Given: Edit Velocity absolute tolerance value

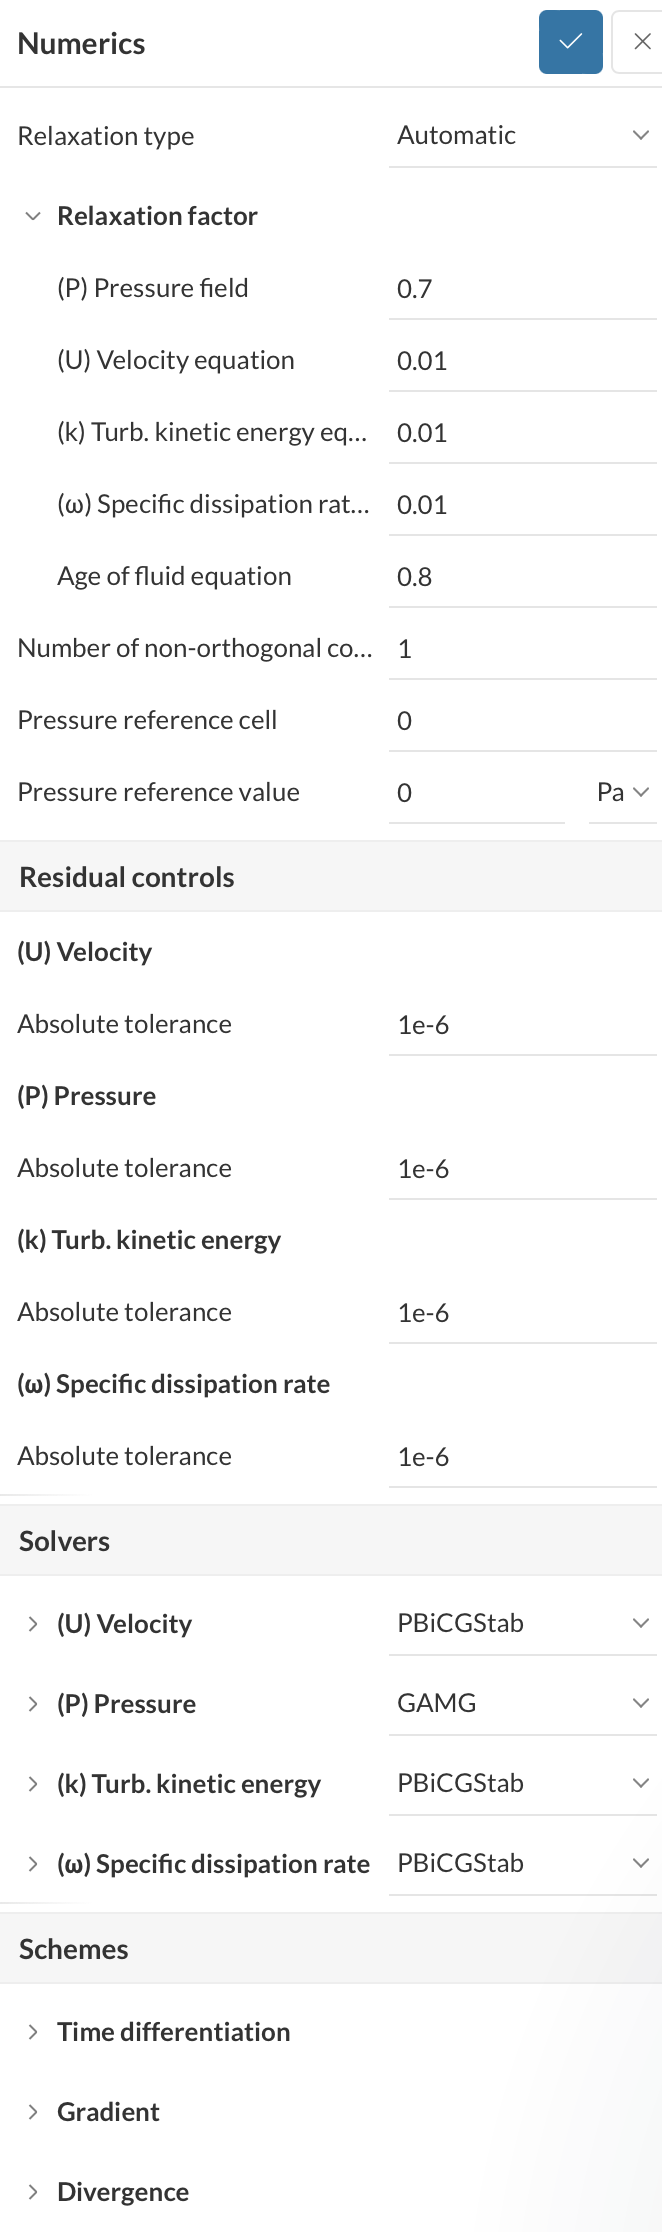Looking at the screenshot, I should 522,1025.
